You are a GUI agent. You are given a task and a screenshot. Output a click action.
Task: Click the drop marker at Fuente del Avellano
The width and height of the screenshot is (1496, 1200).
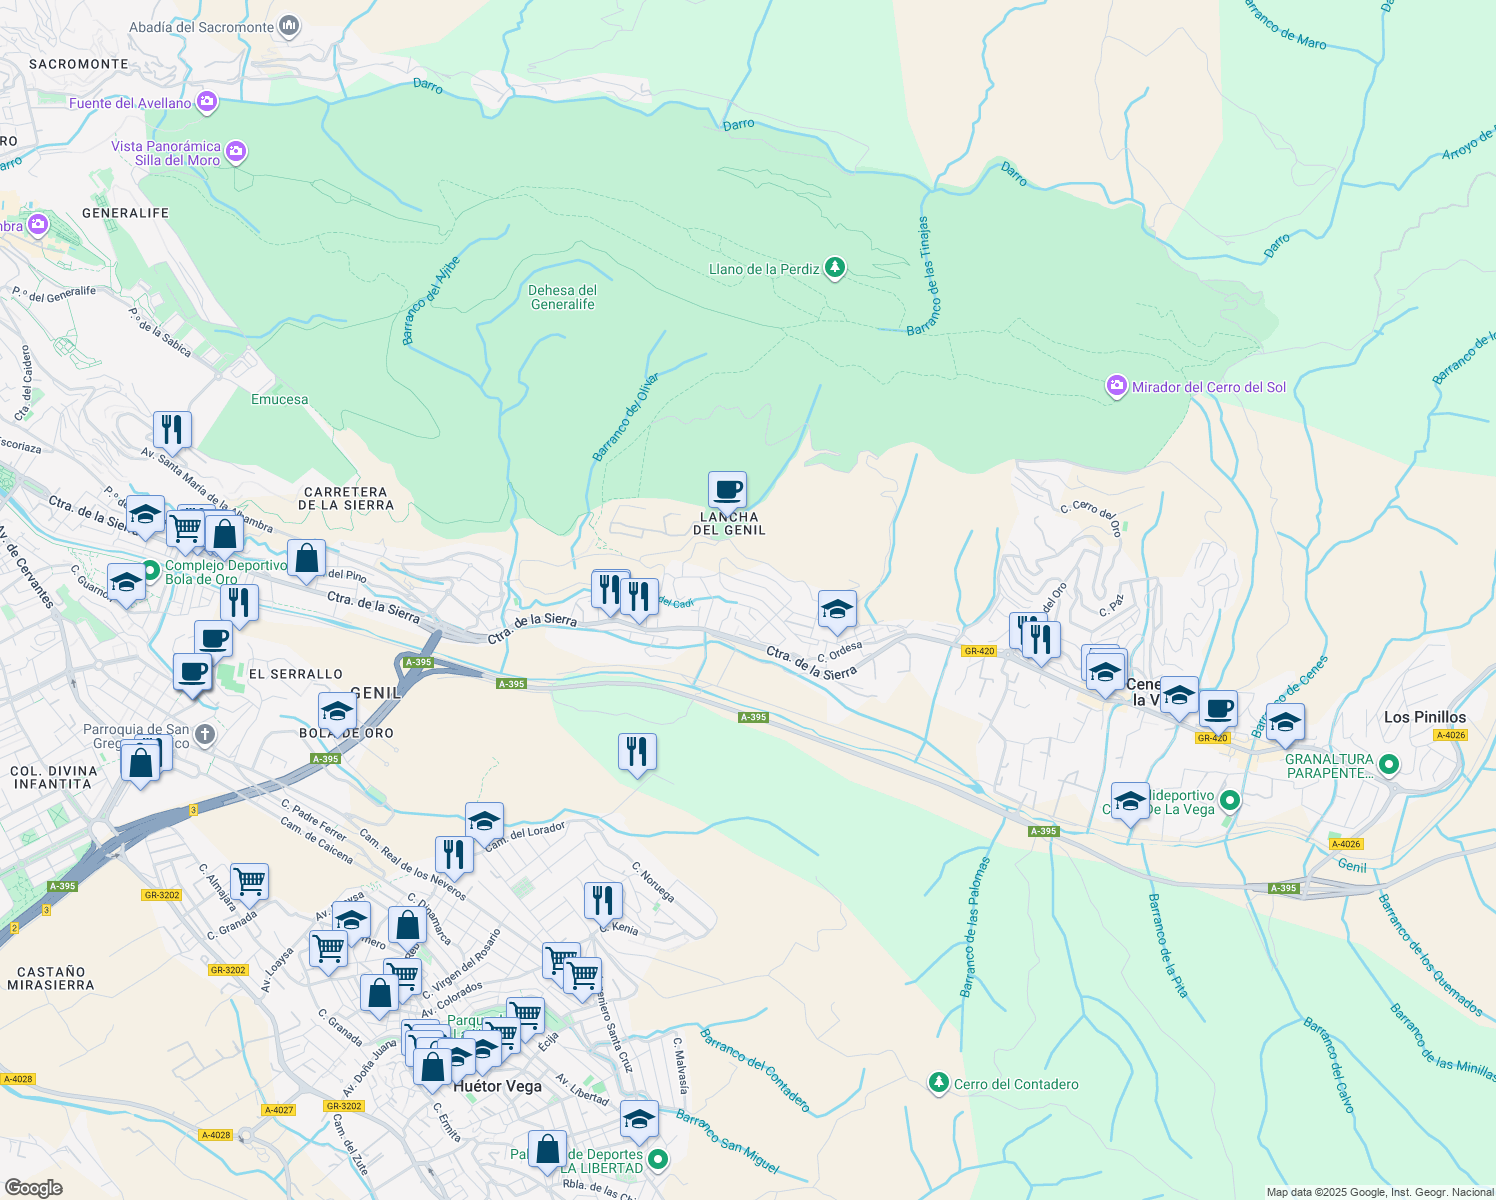(207, 102)
